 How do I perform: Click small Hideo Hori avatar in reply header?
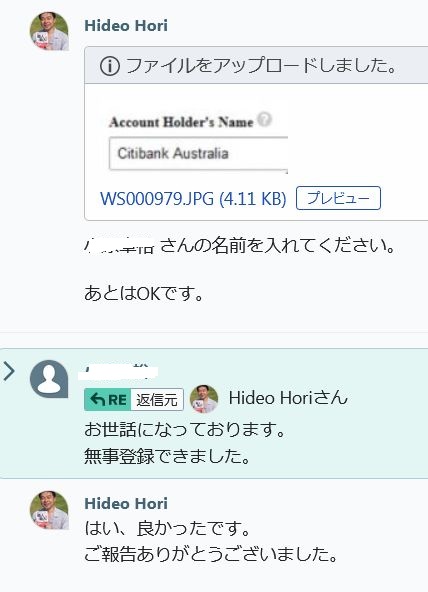[x=204, y=399]
